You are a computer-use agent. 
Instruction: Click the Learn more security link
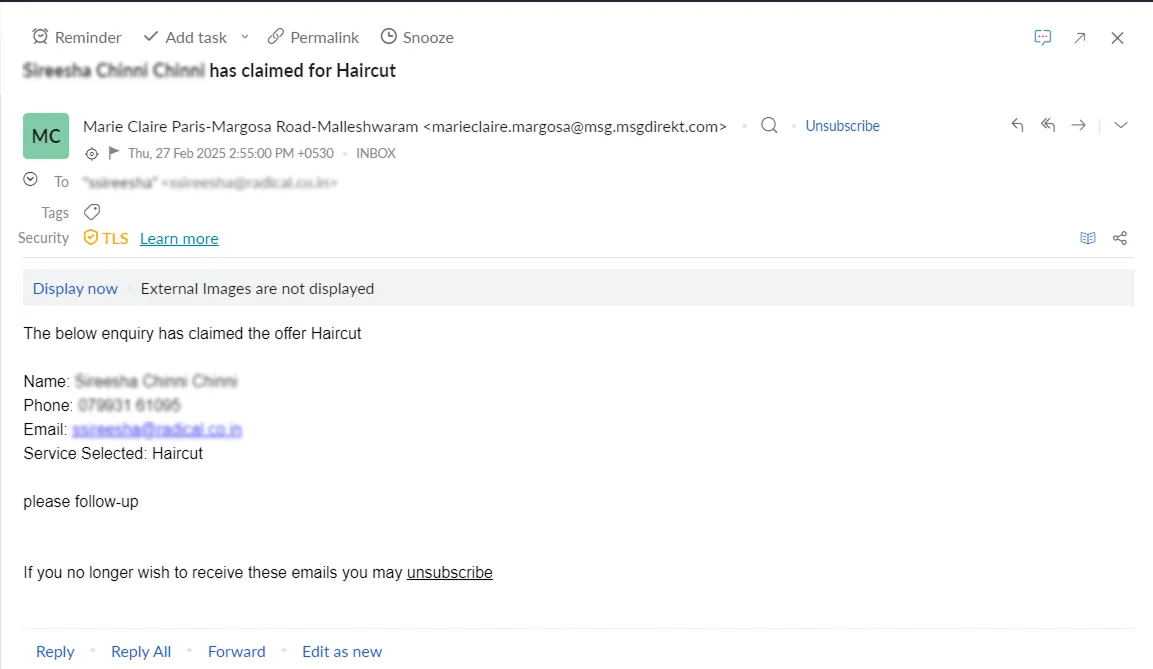(179, 238)
